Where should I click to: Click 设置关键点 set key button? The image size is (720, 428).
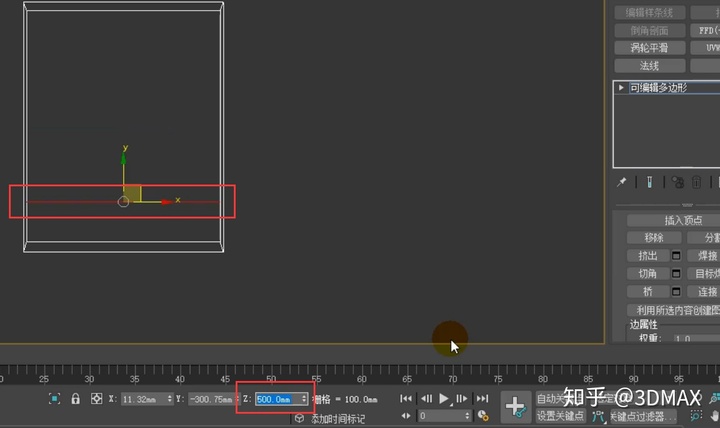coord(560,416)
